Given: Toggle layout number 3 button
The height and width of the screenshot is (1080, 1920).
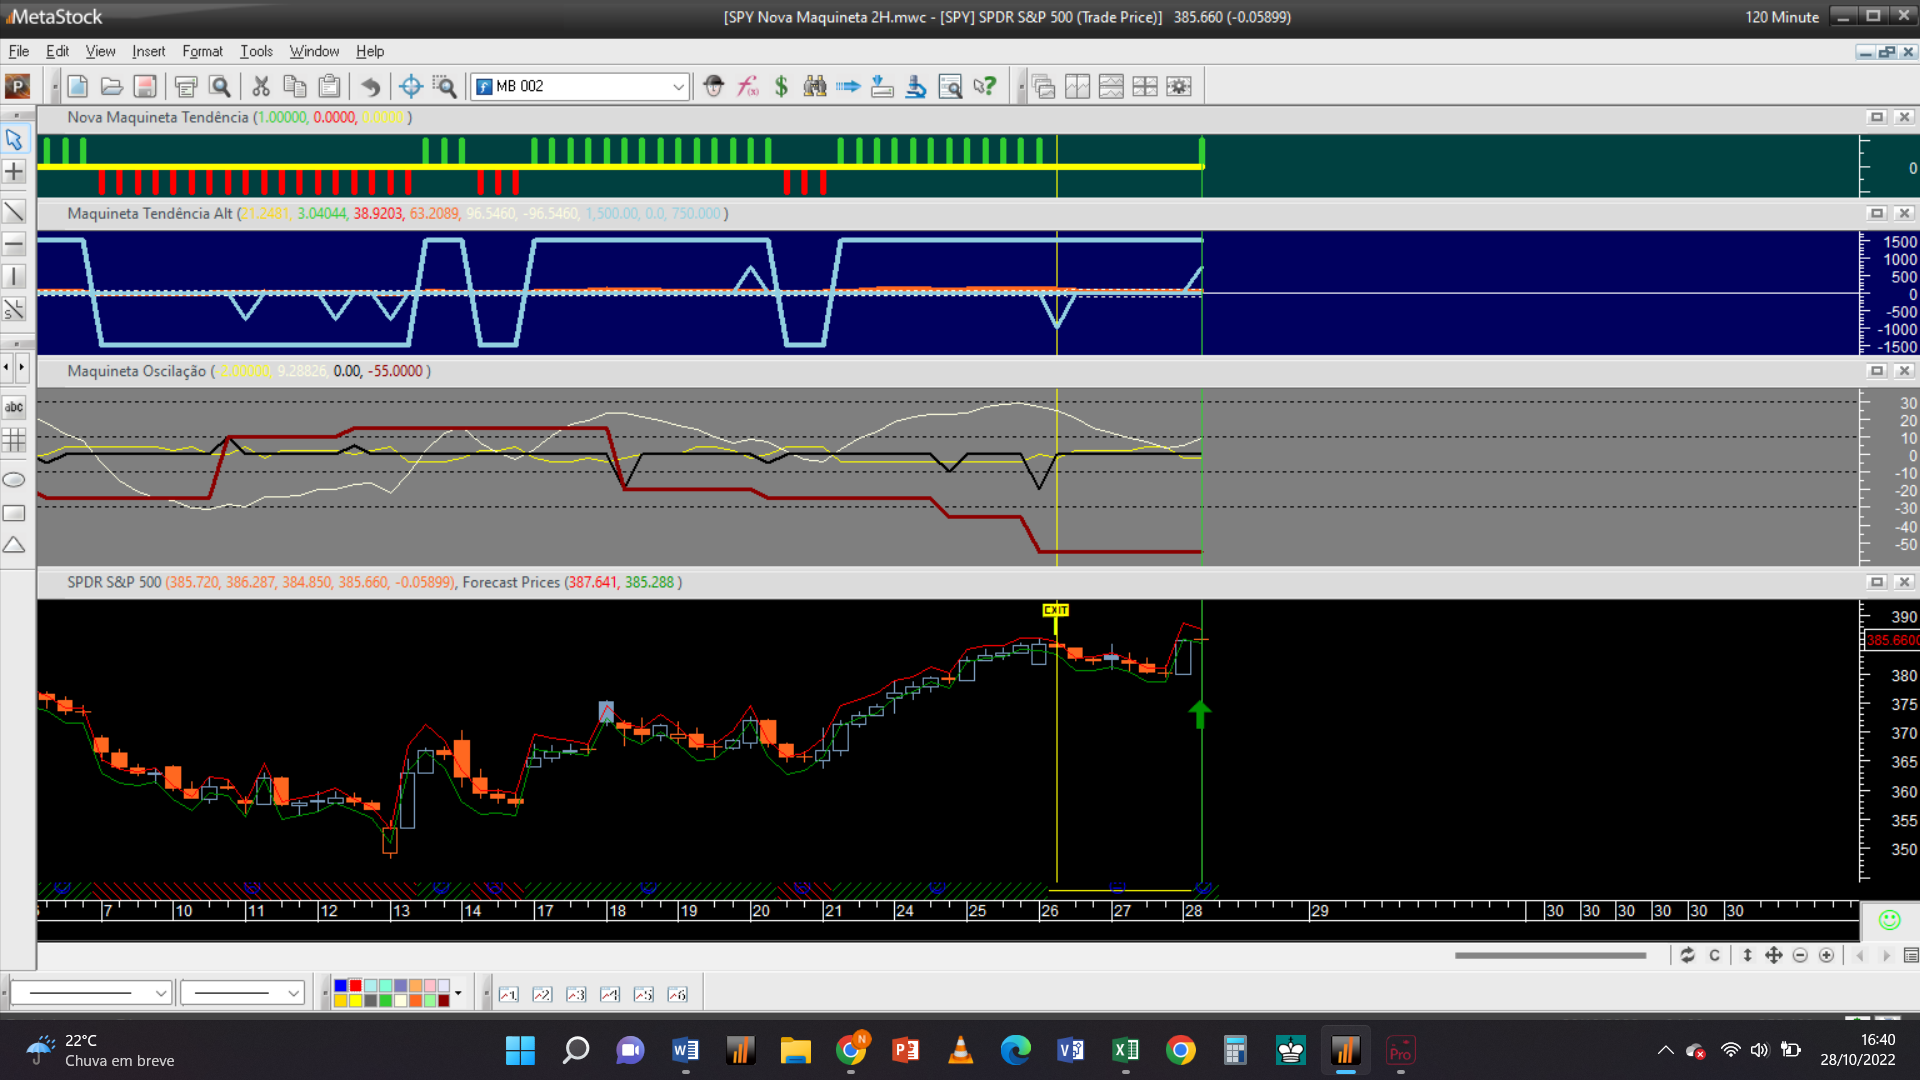Looking at the screenshot, I should (x=576, y=994).
